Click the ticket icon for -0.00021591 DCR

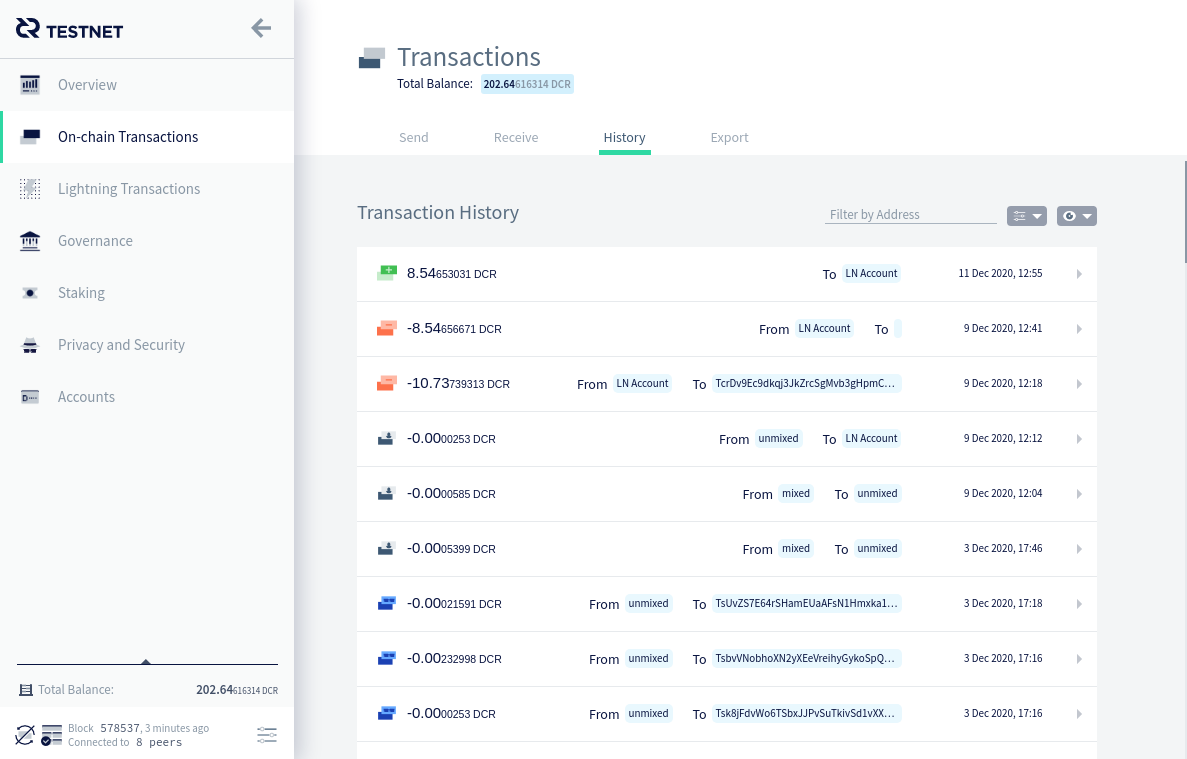pyautogui.click(x=387, y=604)
